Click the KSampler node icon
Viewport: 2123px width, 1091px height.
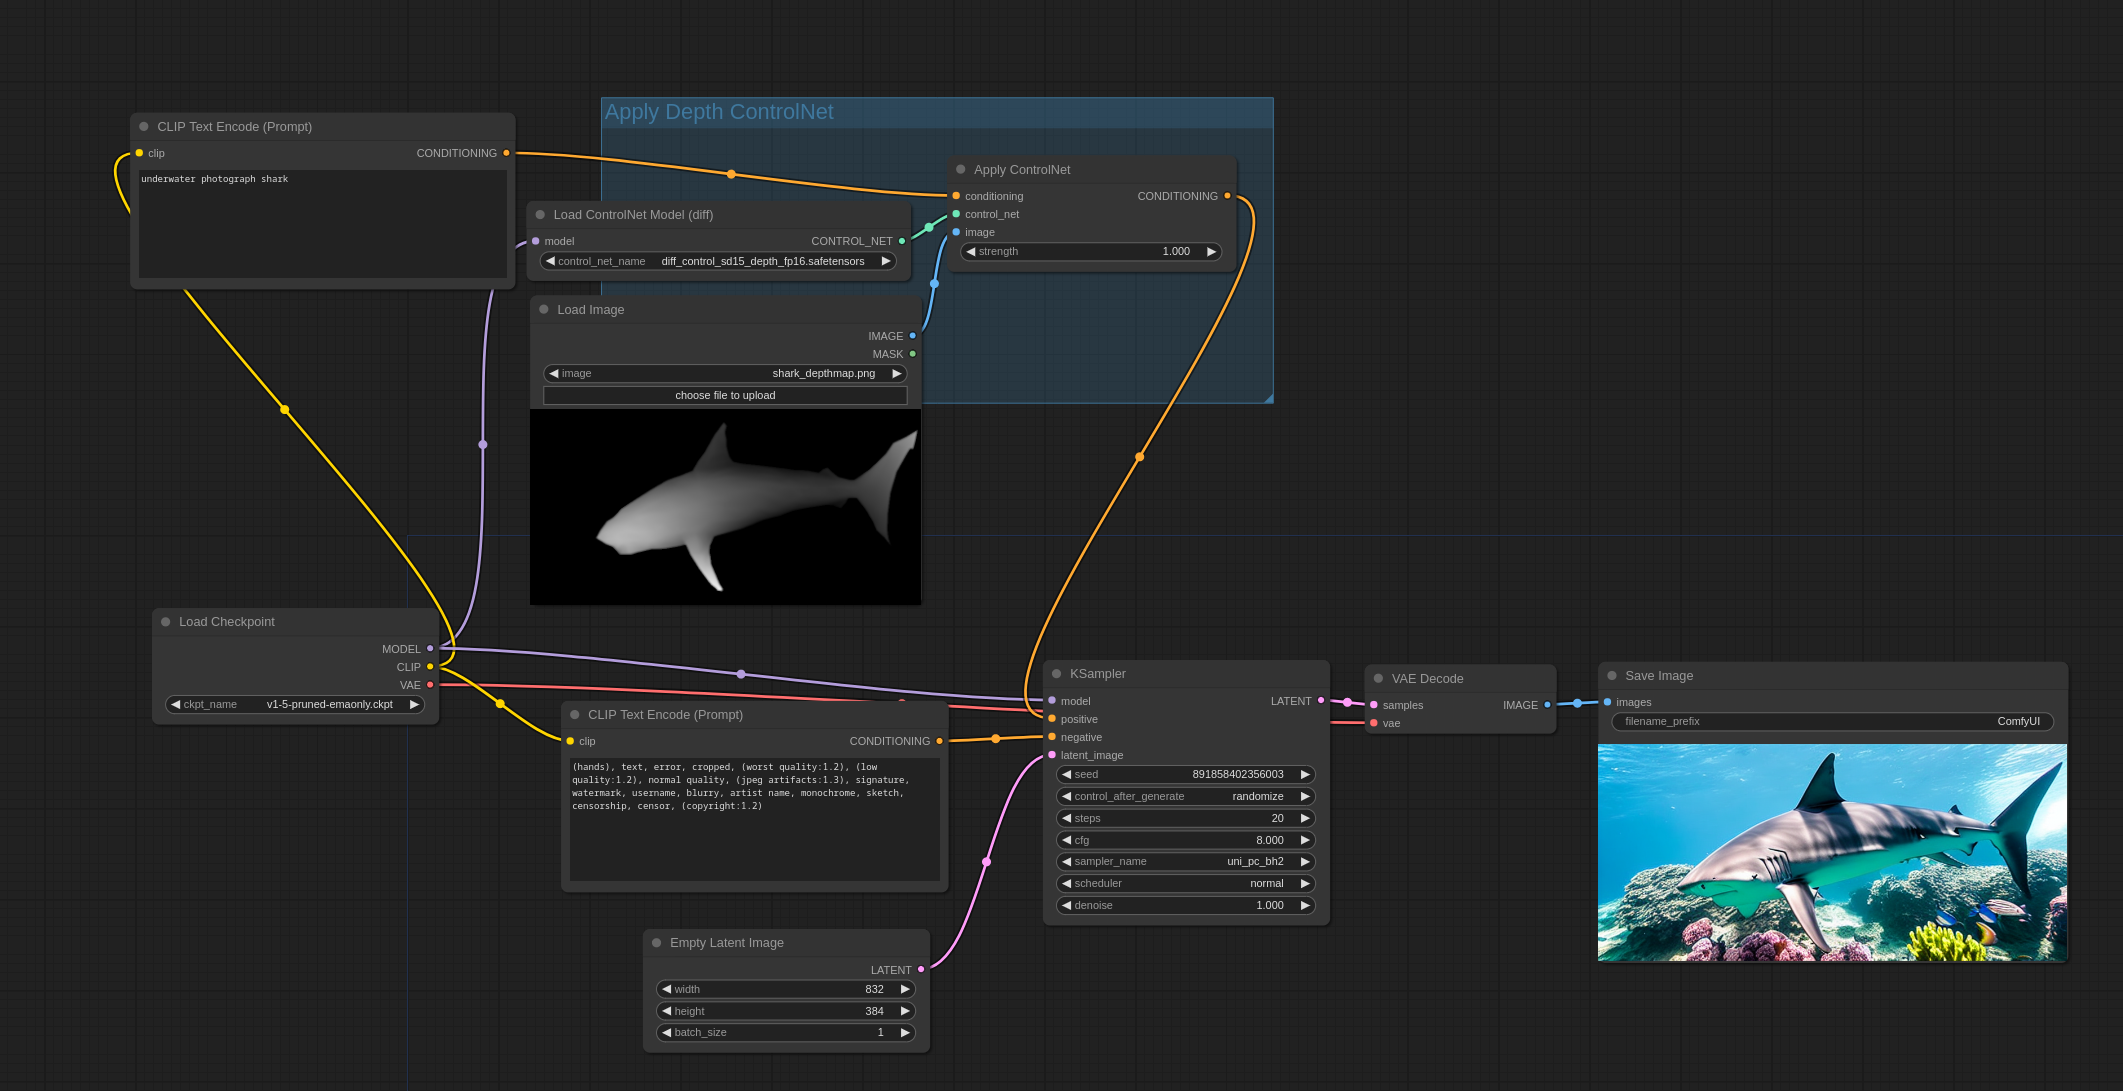click(1060, 672)
